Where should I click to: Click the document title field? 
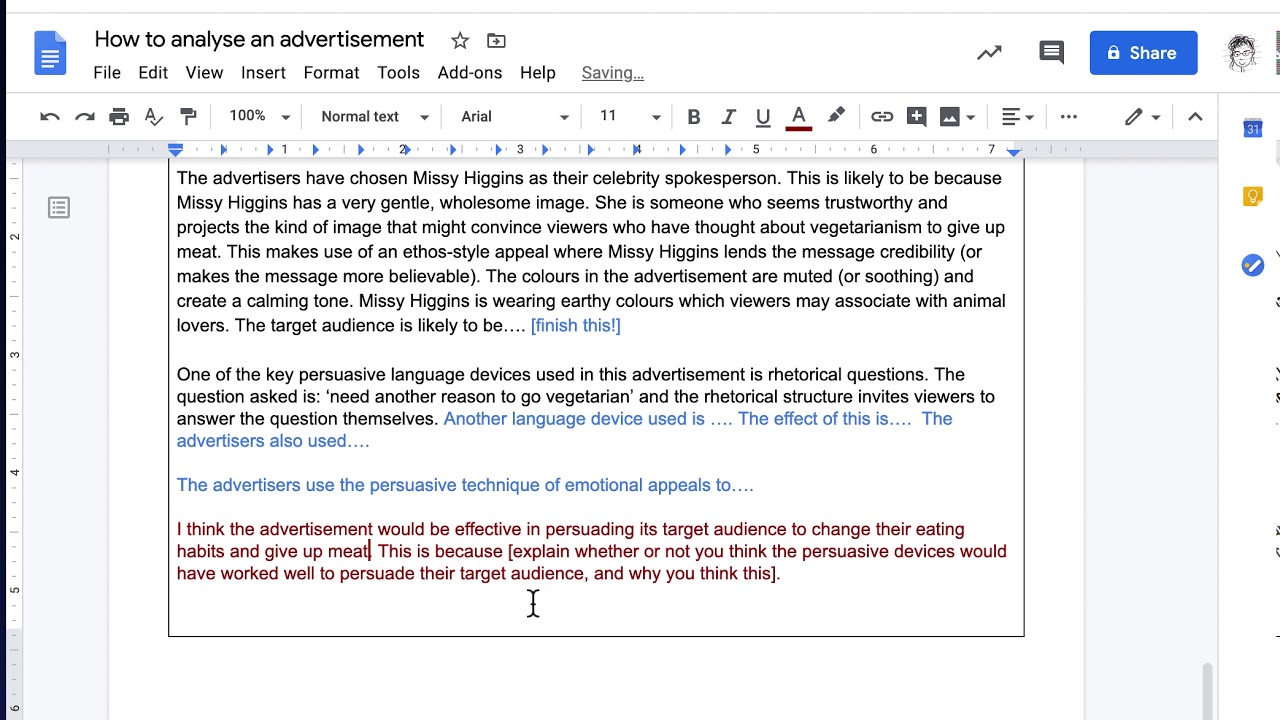259,40
